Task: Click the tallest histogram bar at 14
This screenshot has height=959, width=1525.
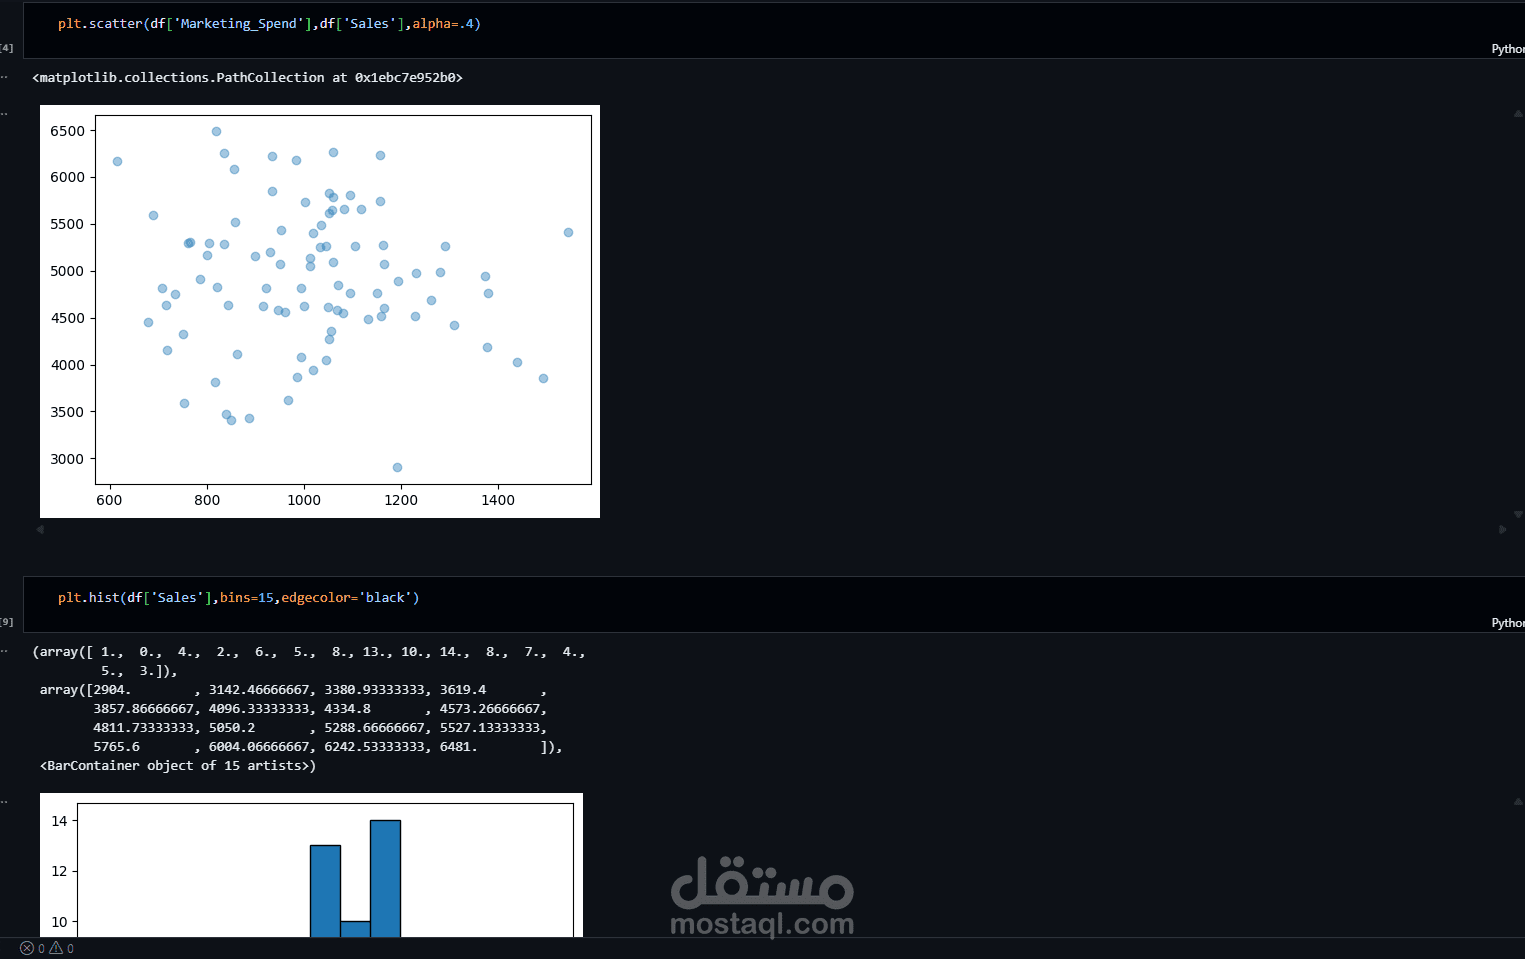Action: pyautogui.click(x=386, y=879)
